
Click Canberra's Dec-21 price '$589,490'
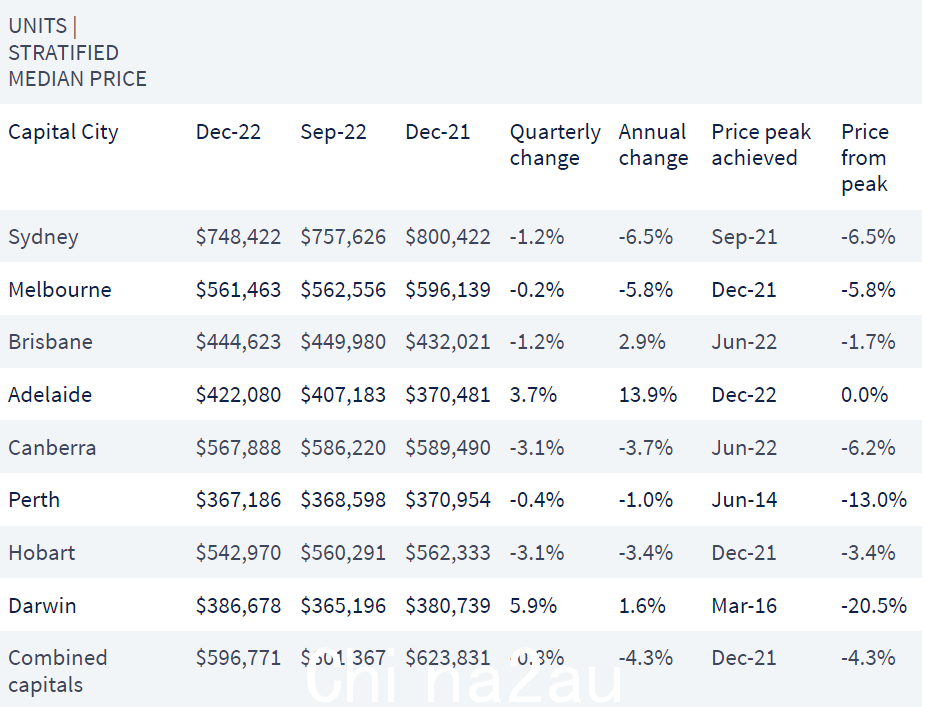448,447
